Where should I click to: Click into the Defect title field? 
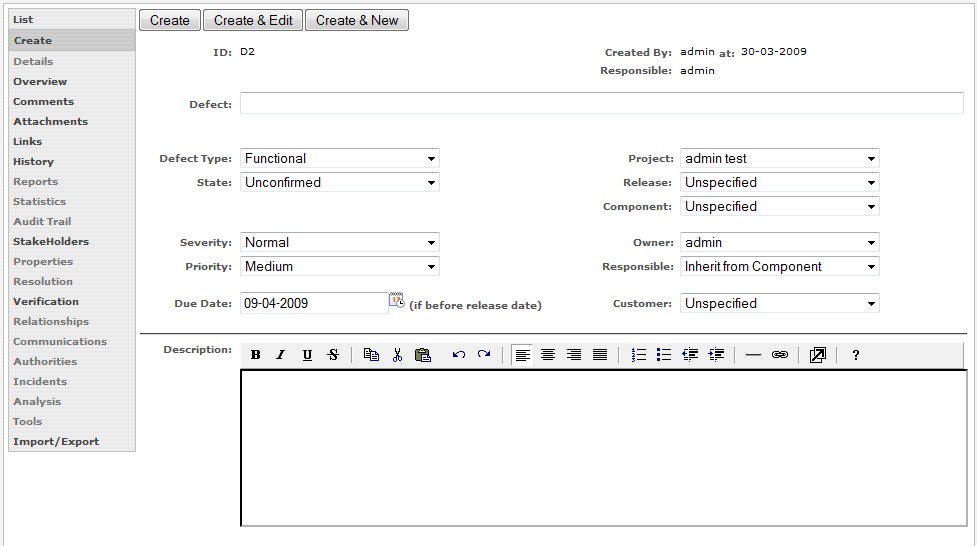coord(601,104)
